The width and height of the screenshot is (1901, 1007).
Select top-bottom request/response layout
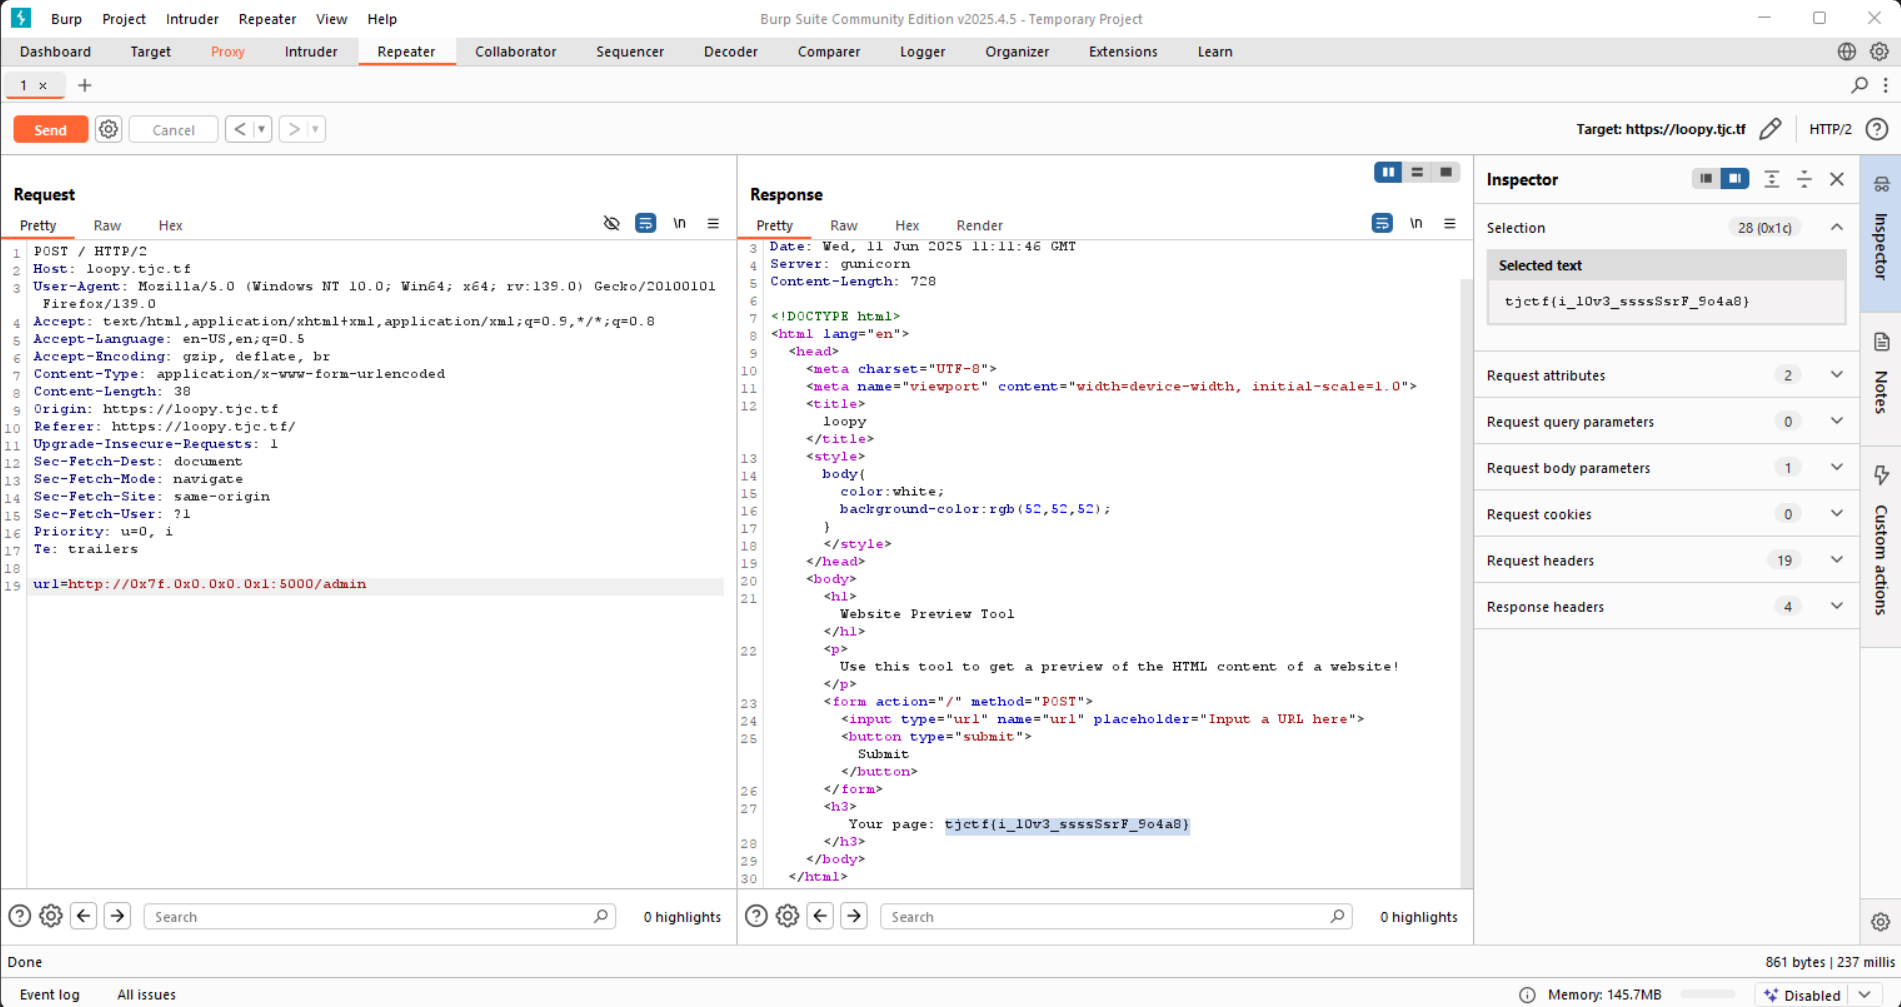click(1417, 172)
